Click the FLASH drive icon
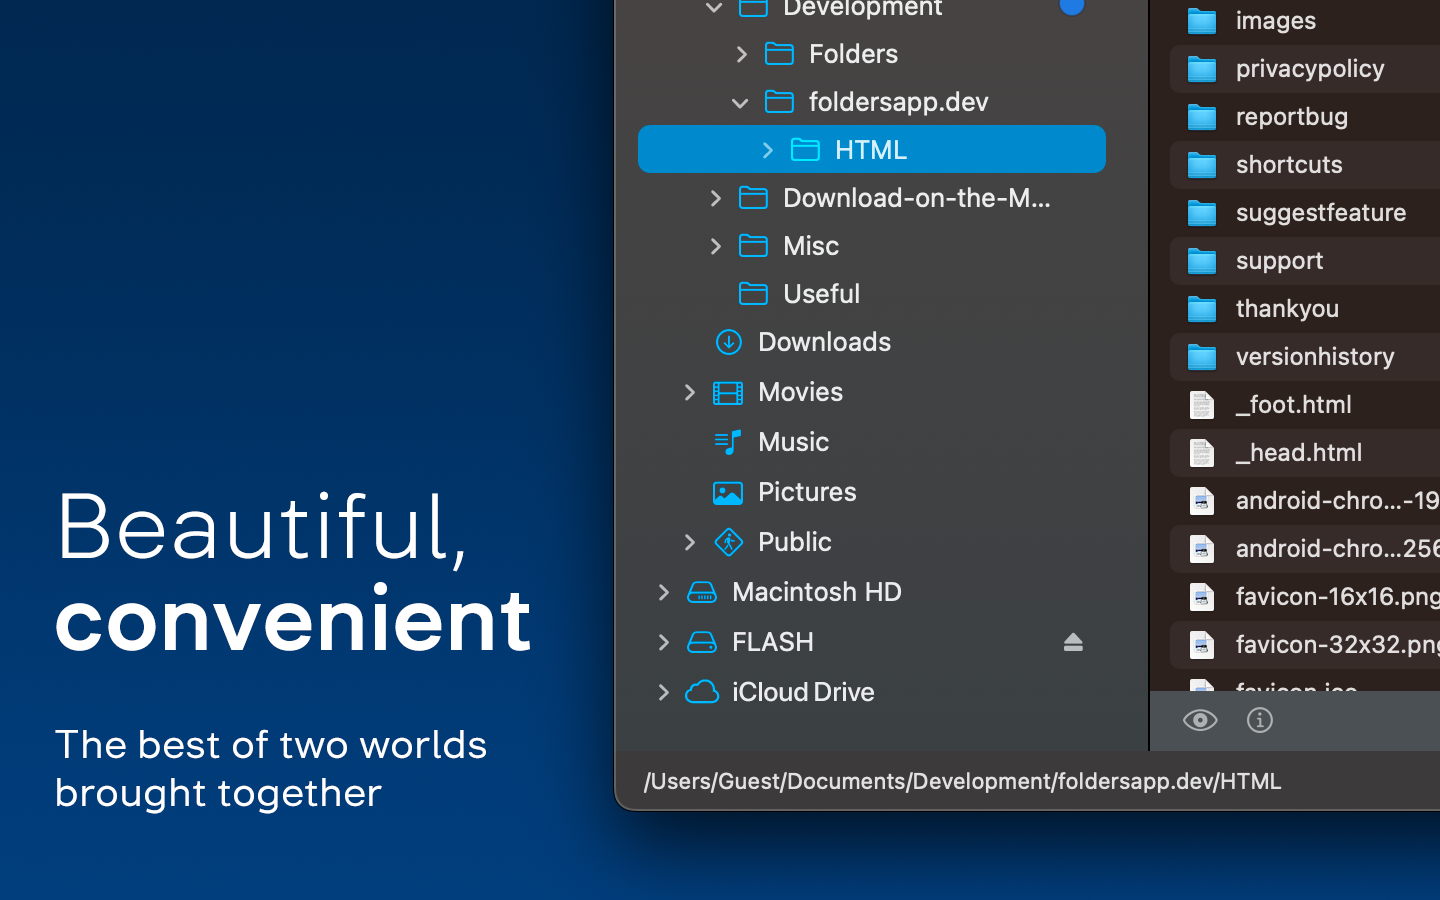Viewport: 1440px width, 900px height. pyautogui.click(x=702, y=642)
